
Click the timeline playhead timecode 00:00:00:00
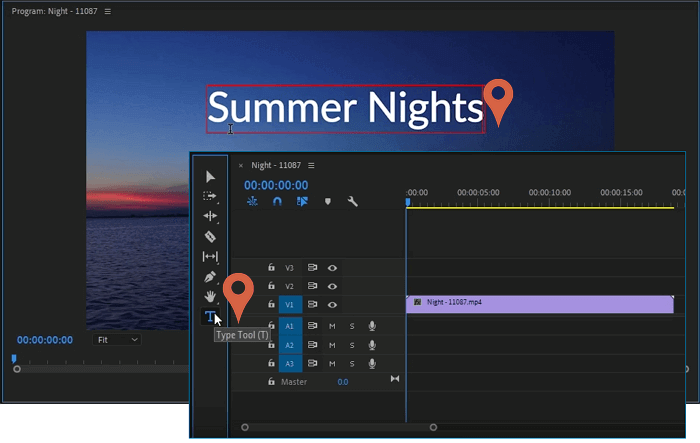coord(276,185)
